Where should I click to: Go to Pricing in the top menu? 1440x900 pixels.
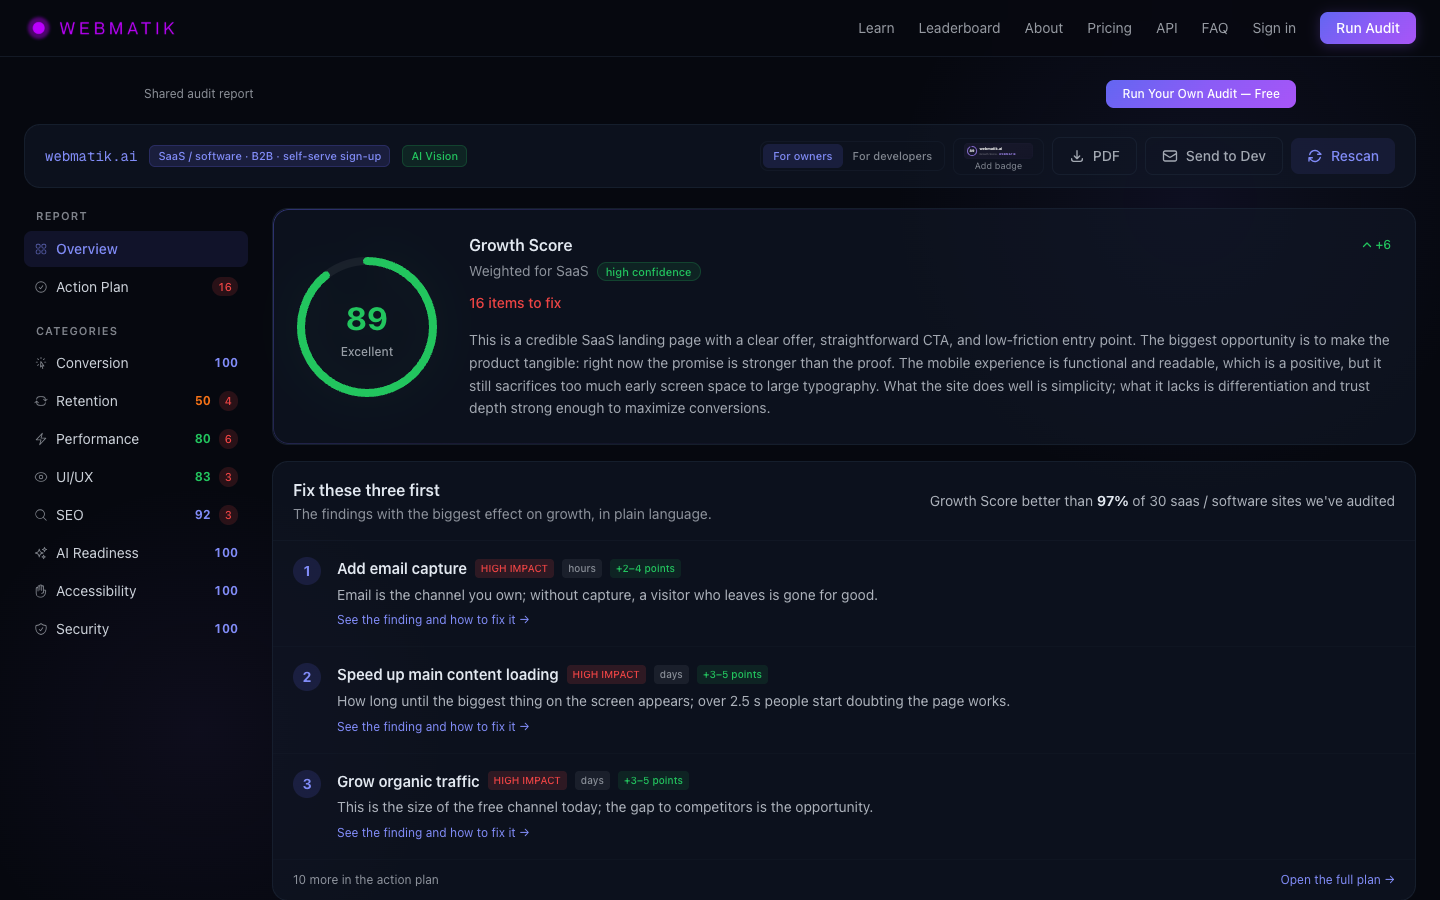[1109, 28]
